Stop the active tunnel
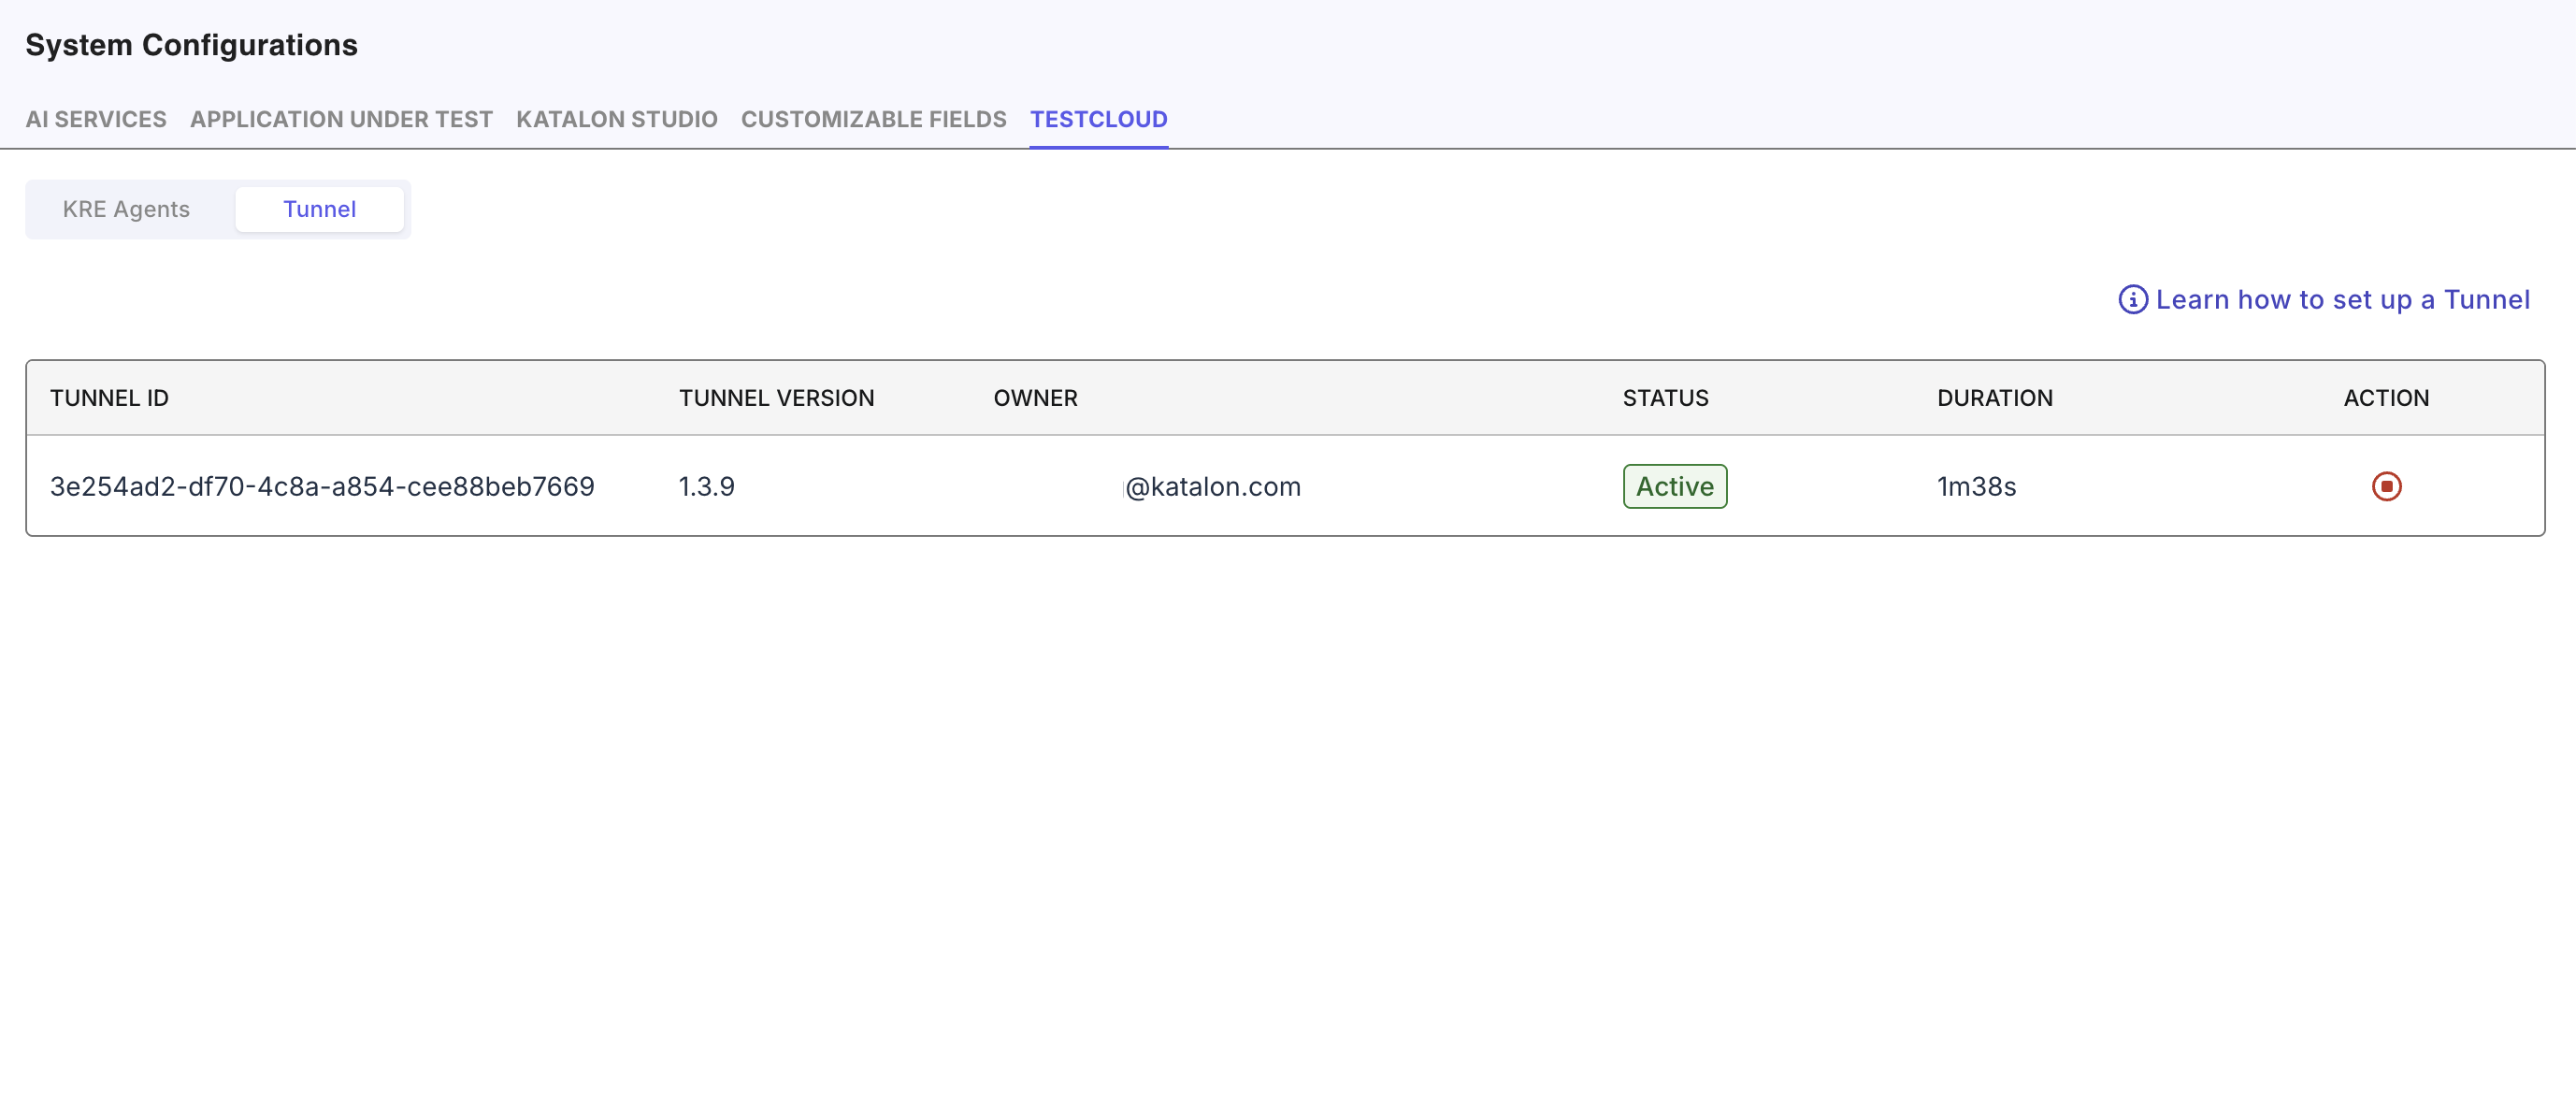Viewport: 2576px width, 1114px height. pyautogui.click(x=2386, y=486)
